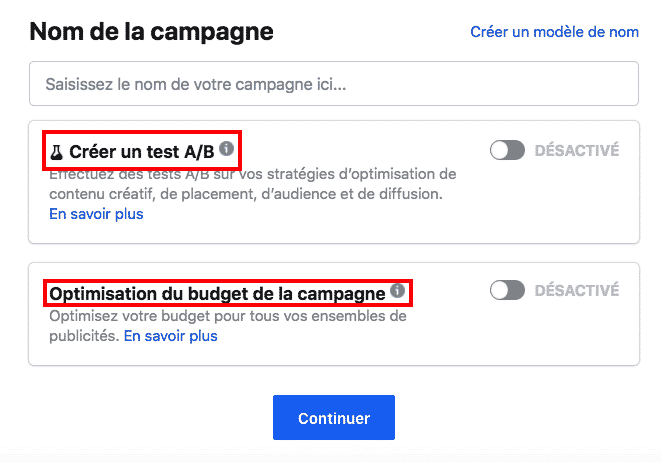The image size is (661, 462).
Task: Follow En savoir plus after the budget description
Action: [x=170, y=336]
